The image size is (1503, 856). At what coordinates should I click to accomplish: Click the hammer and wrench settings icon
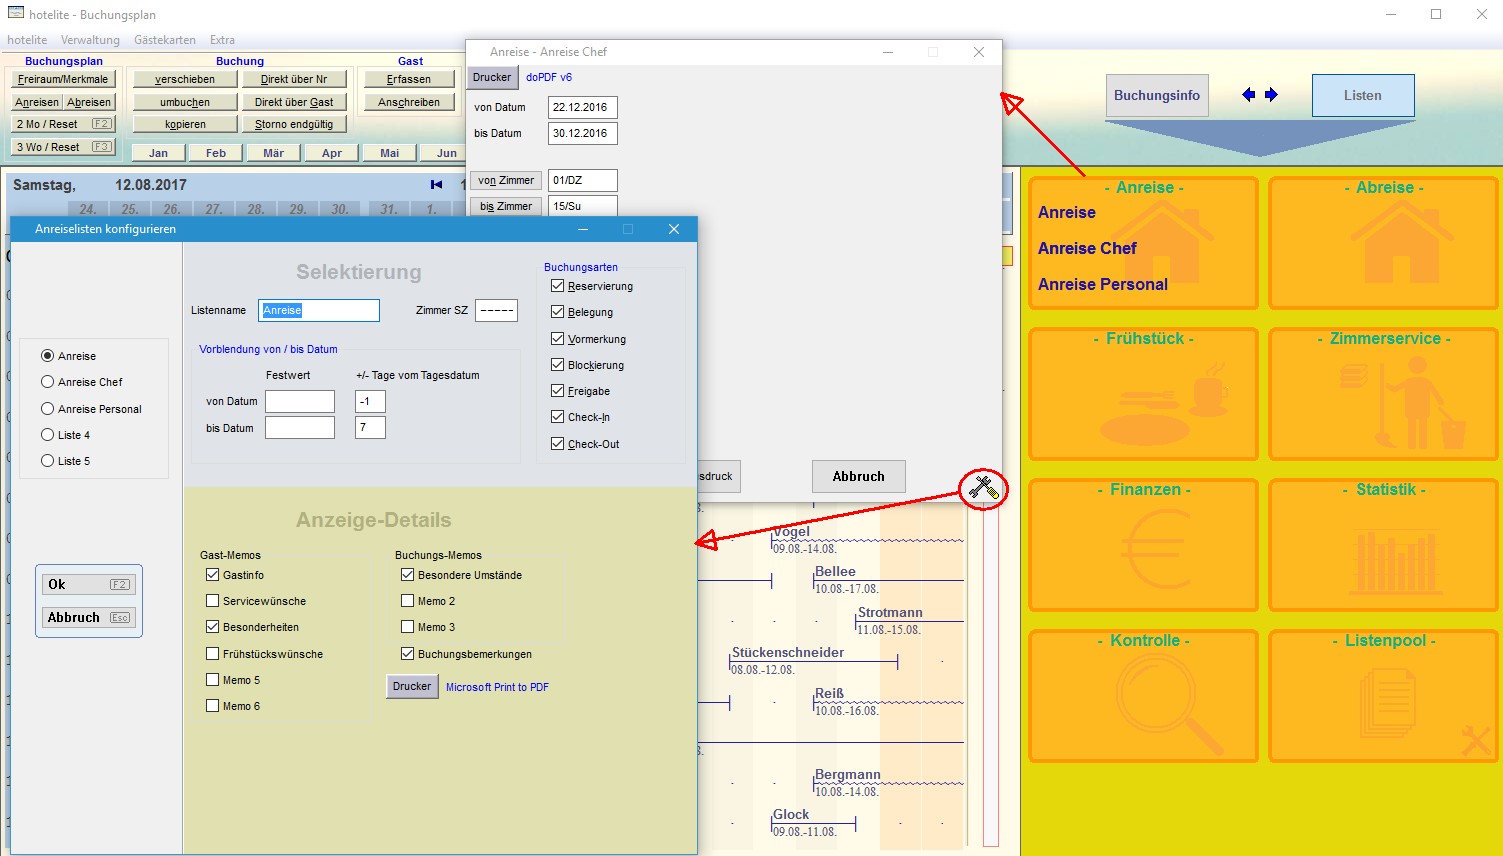983,488
